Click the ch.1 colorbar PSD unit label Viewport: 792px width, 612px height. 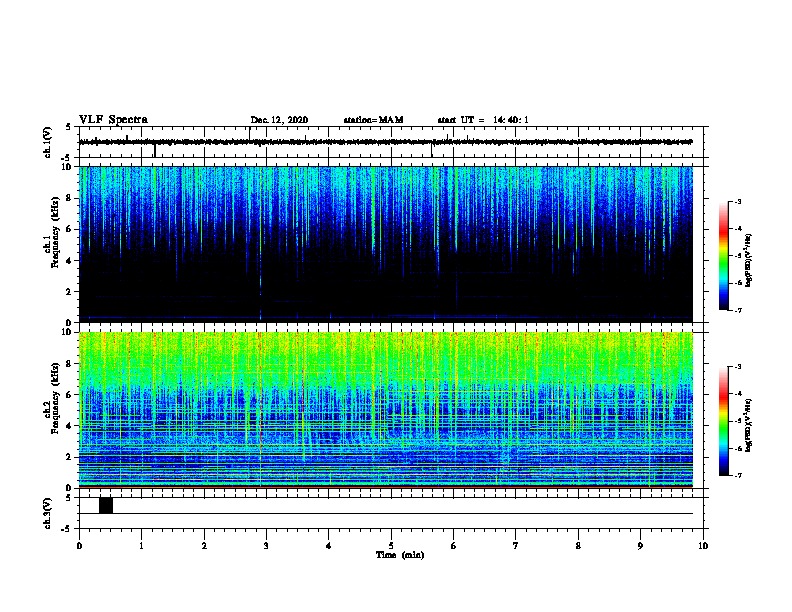tap(748, 260)
